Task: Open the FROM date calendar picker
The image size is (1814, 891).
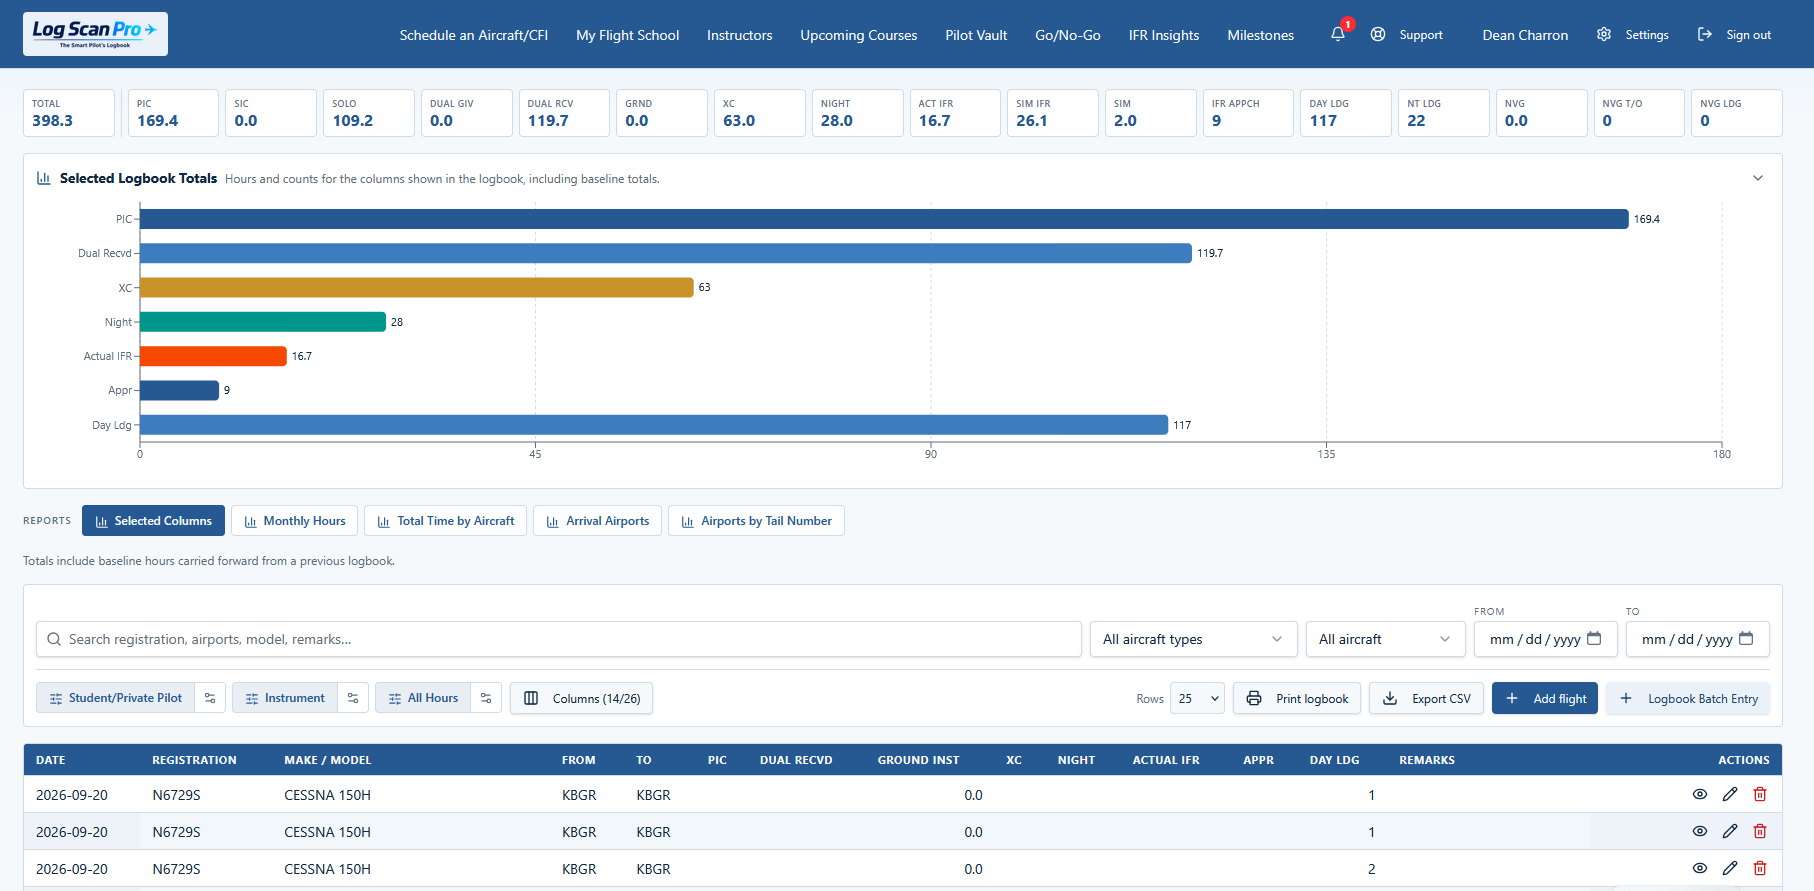Action: point(1594,638)
